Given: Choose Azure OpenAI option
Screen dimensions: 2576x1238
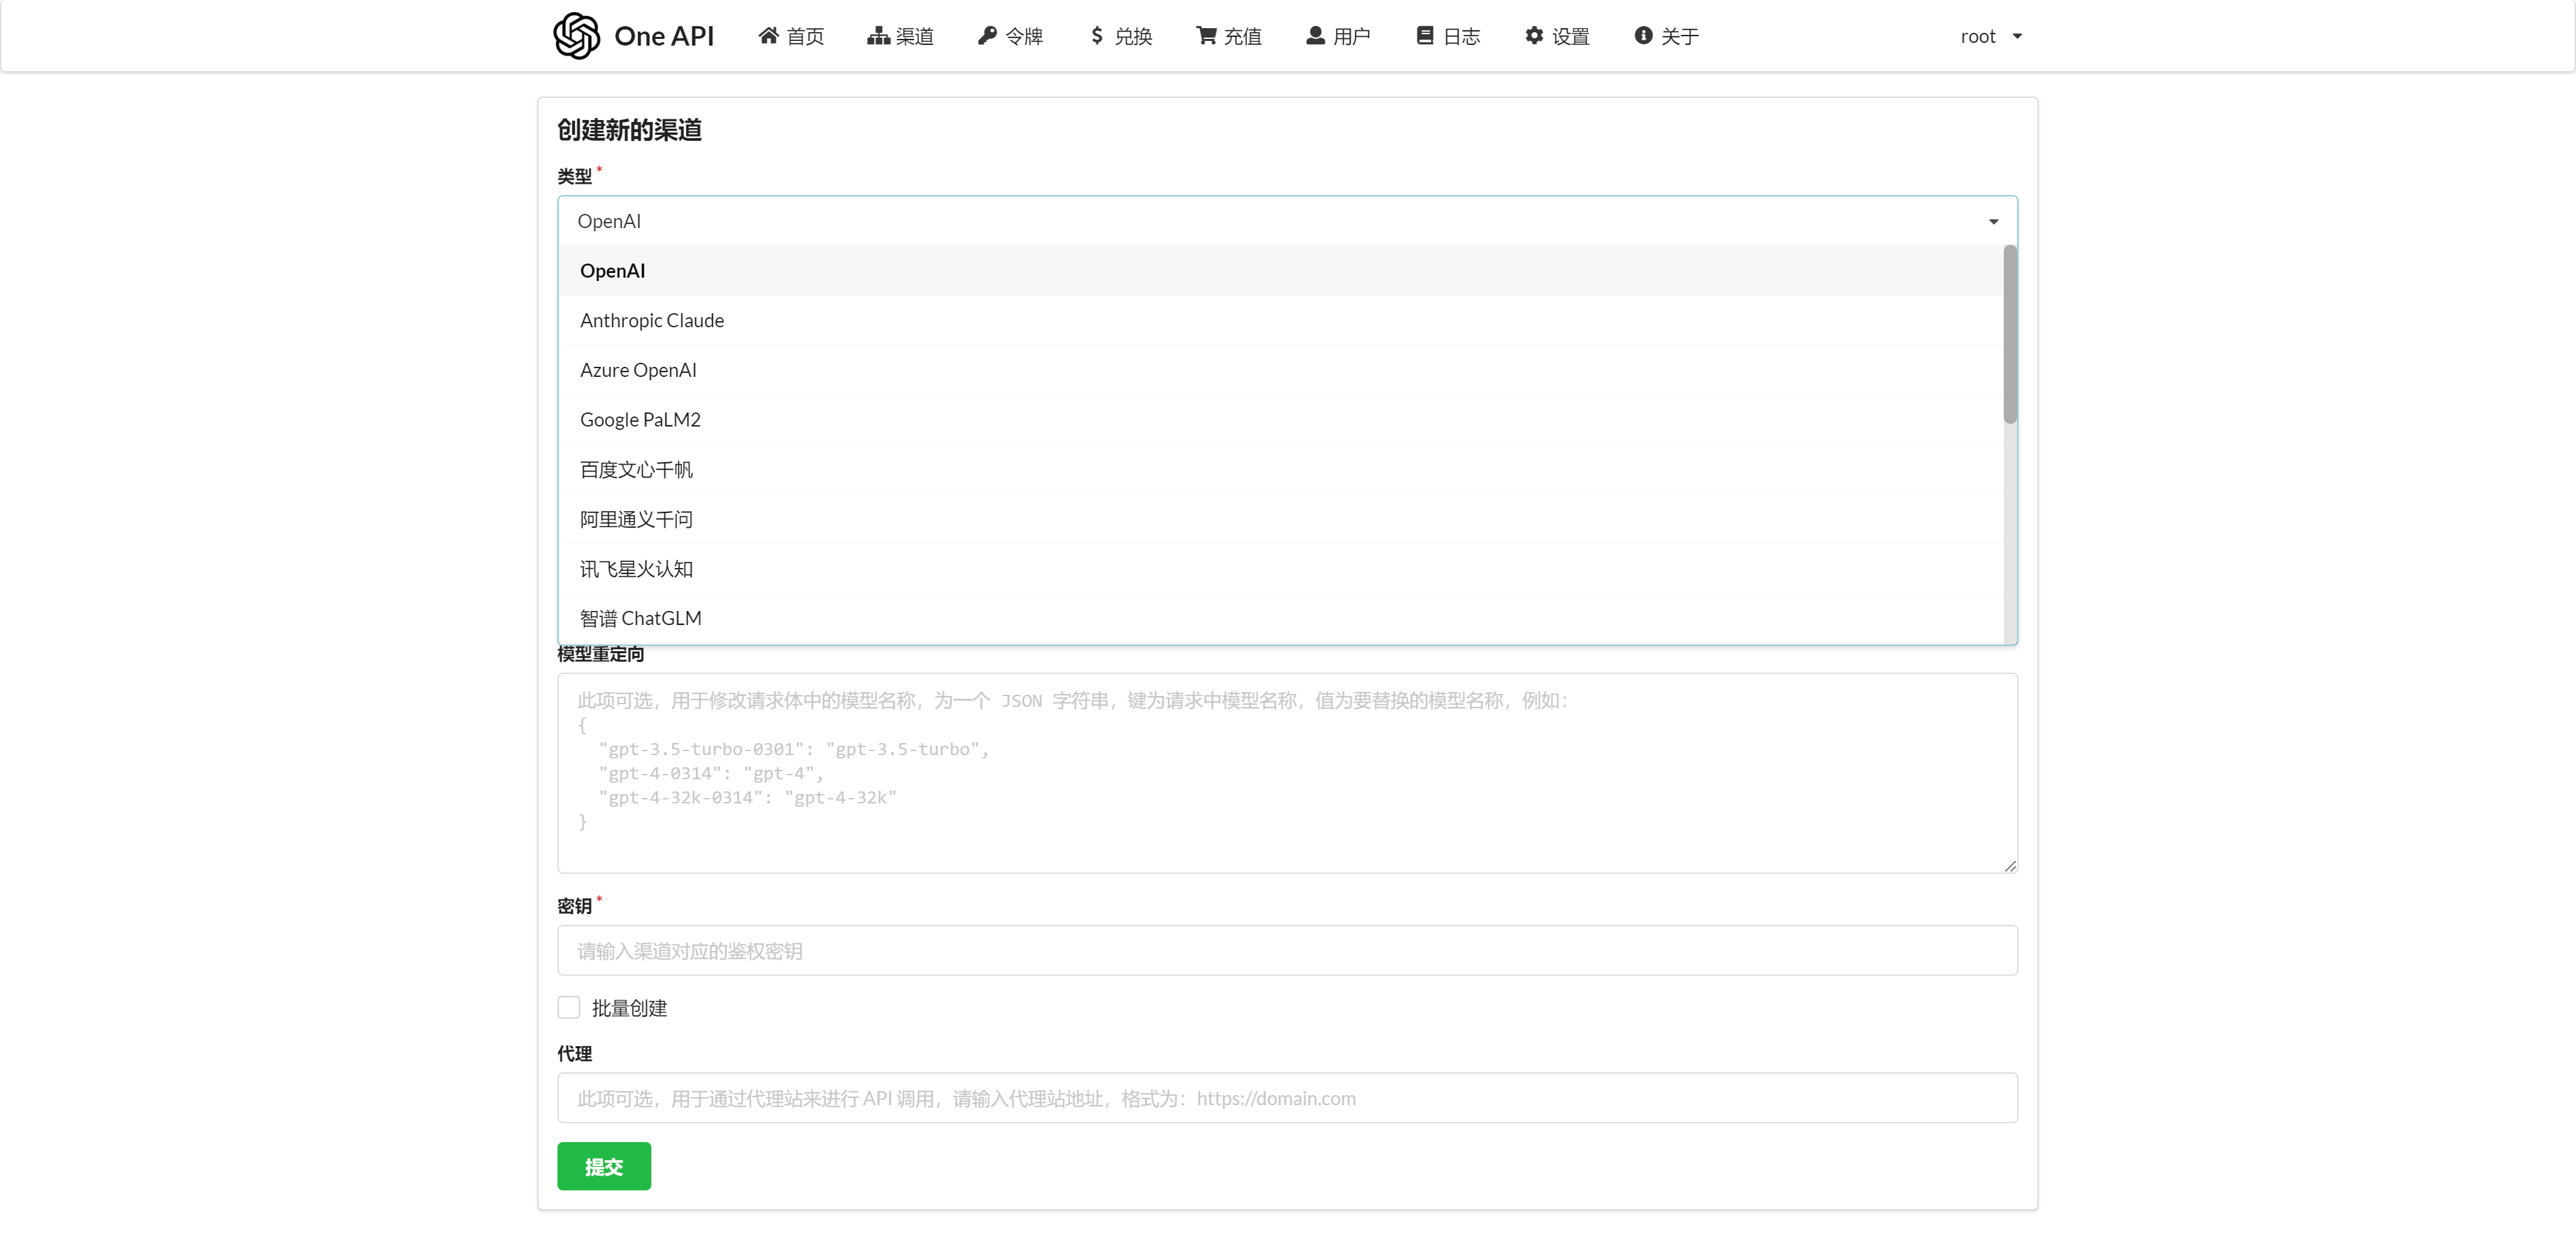Looking at the screenshot, I should pos(638,370).
